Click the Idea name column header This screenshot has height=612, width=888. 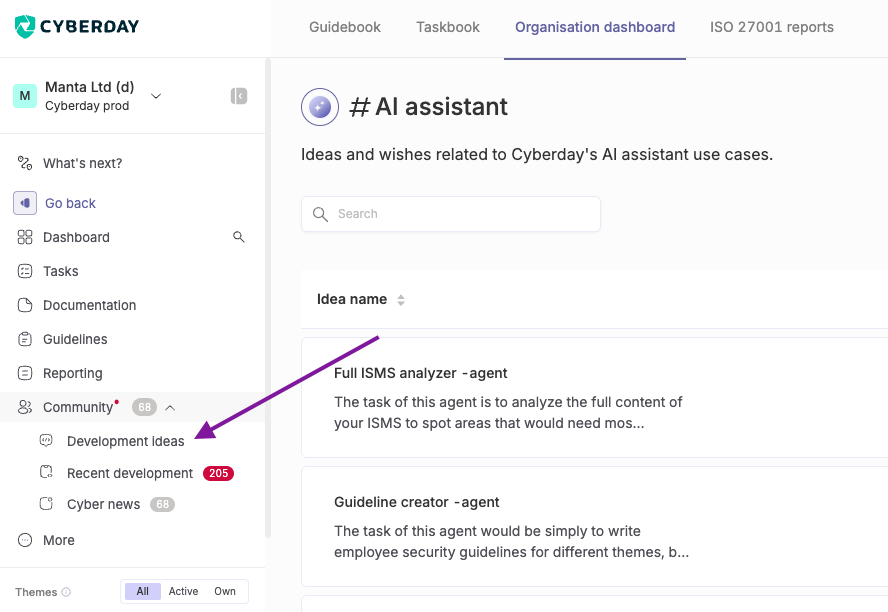click(x=352, y=299)
